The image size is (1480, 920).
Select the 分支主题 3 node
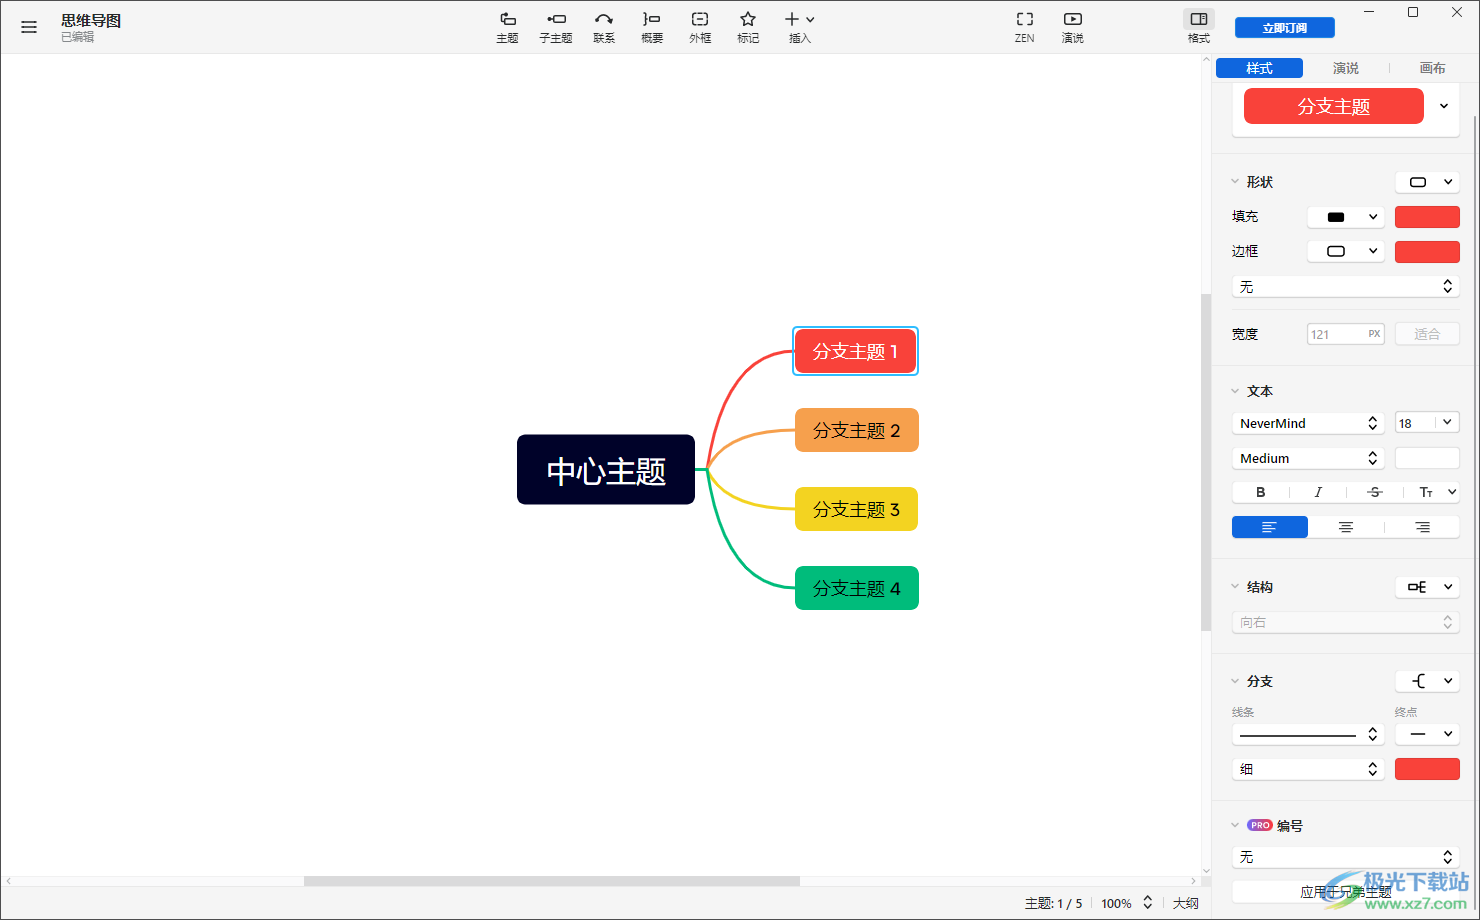856,509
